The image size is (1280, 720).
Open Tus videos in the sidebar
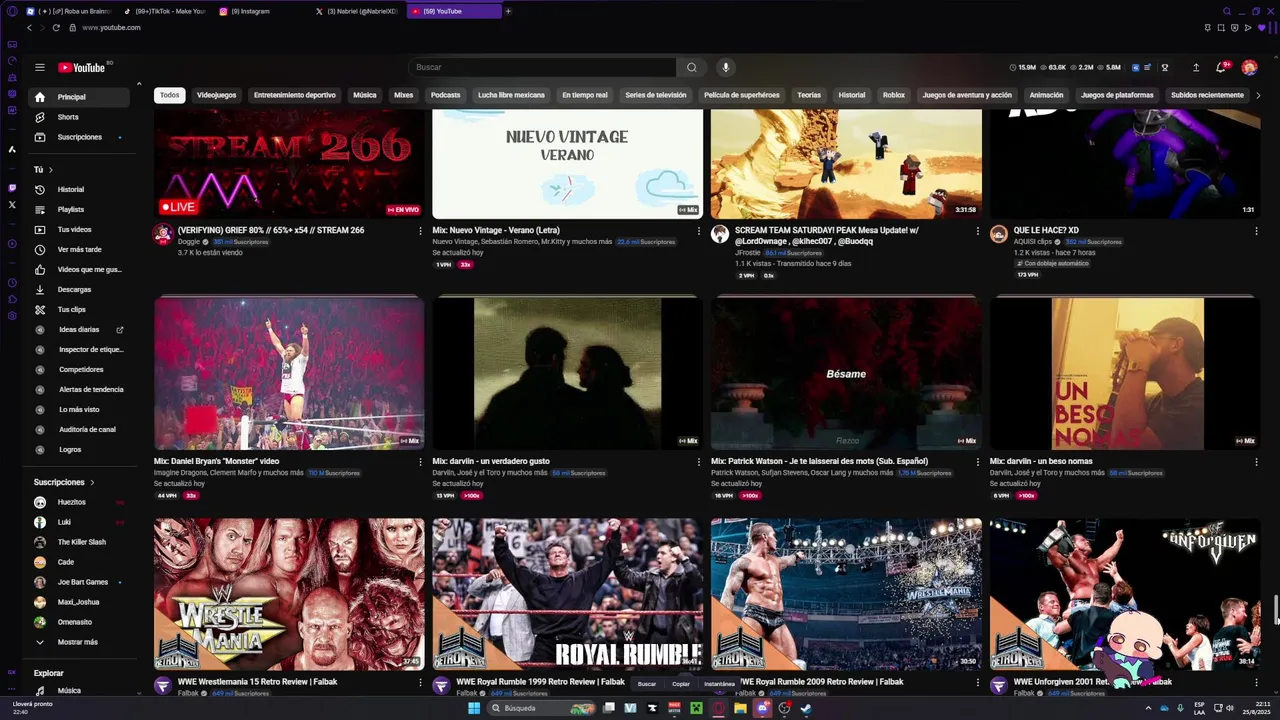80,229
